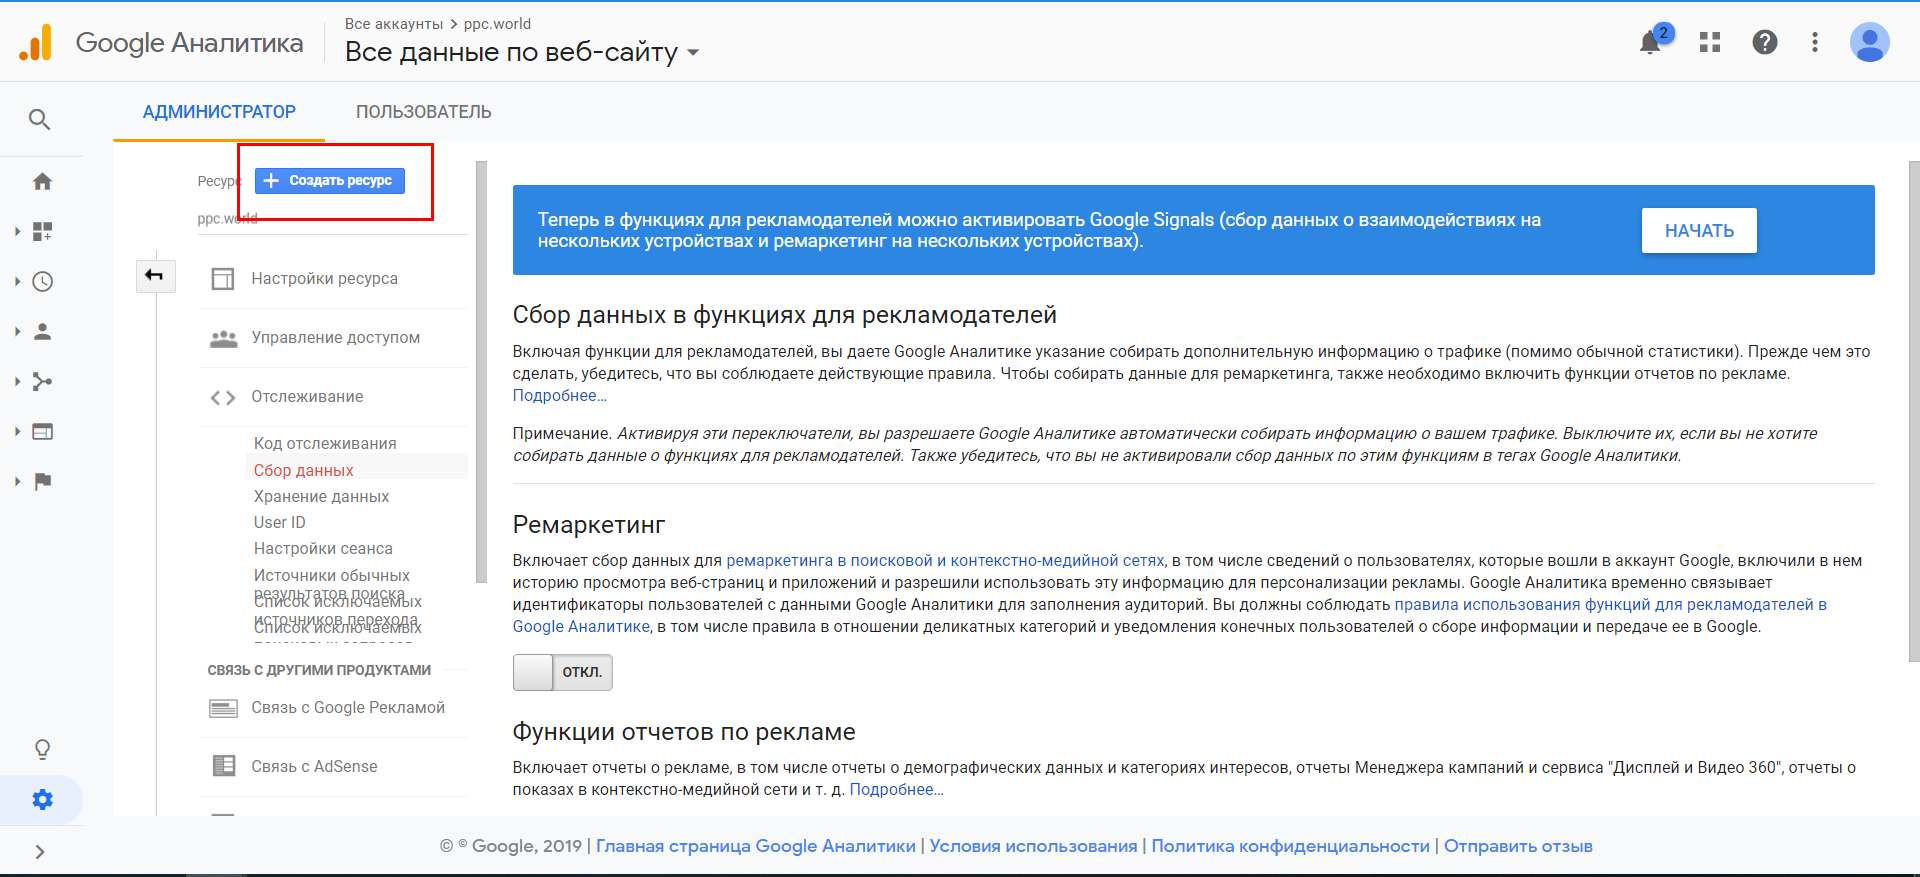Click the access management people icon
Viewport: 1920px width, 877px height.
pyautogui.click(x=223, y=338)
